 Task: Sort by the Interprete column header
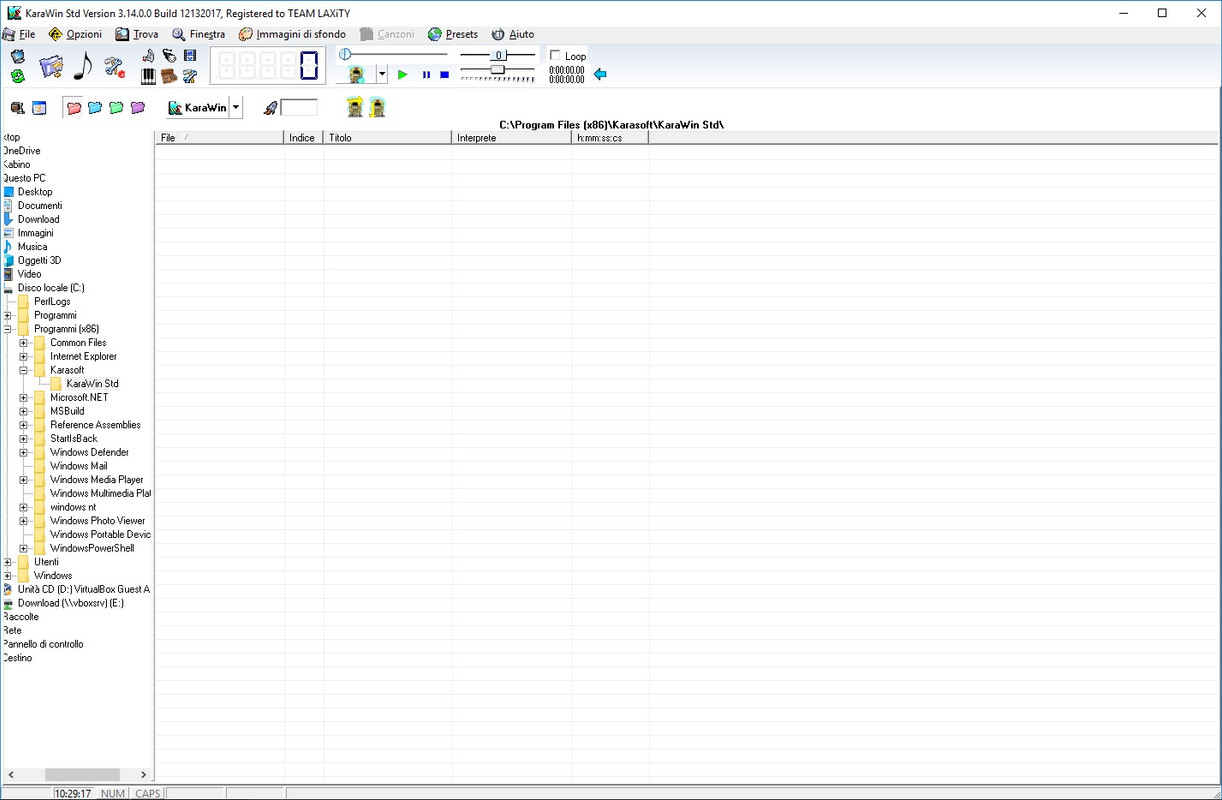(x=511, y=138)
